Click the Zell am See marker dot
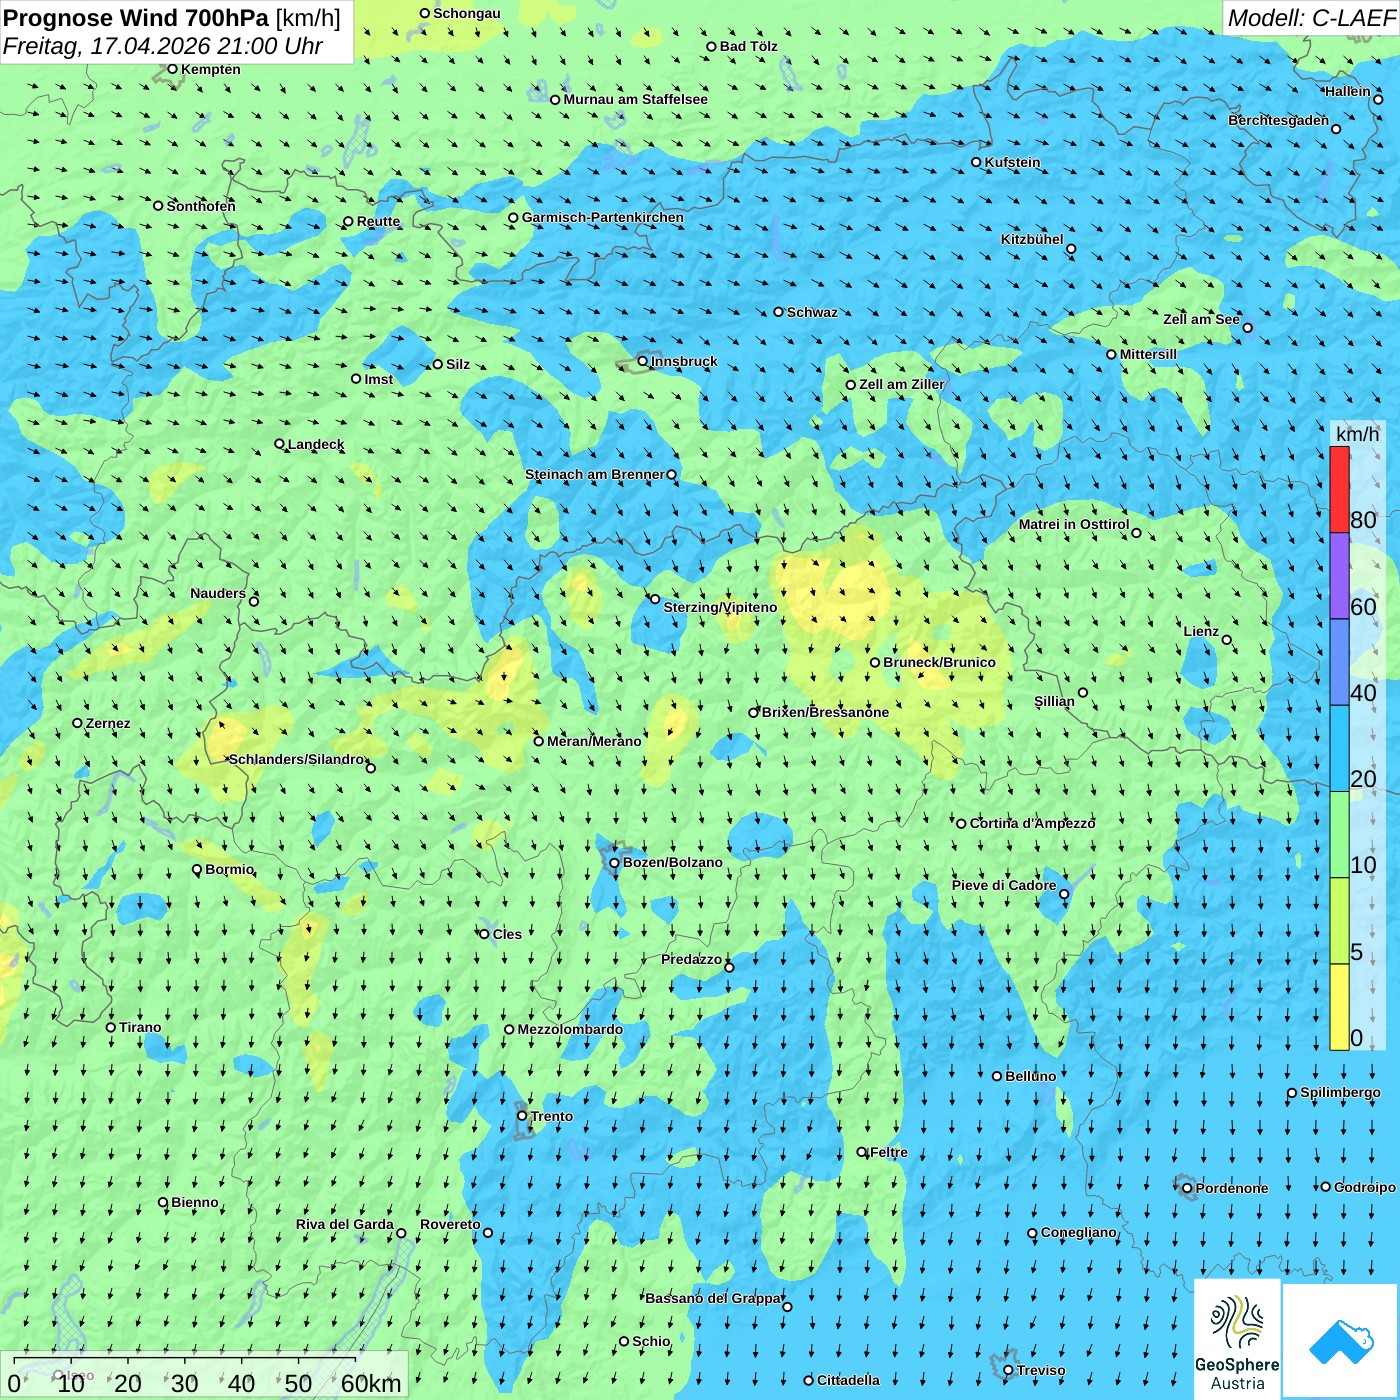The image size is (1400, 1400). (x=1247, y=327)
